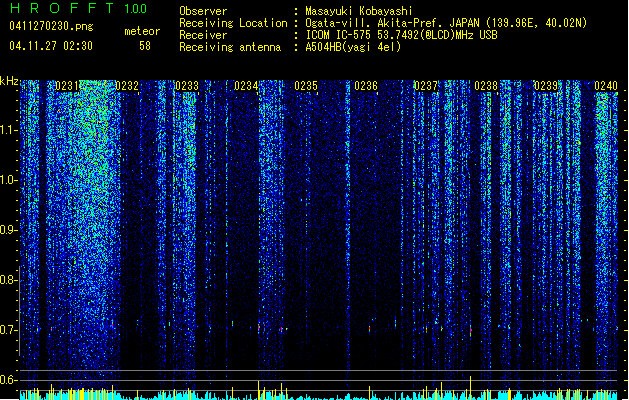Image resolution: width=629 pixels, height=400 pixels.
Task: Click the 0234 time marker
Action: (246, 86)
